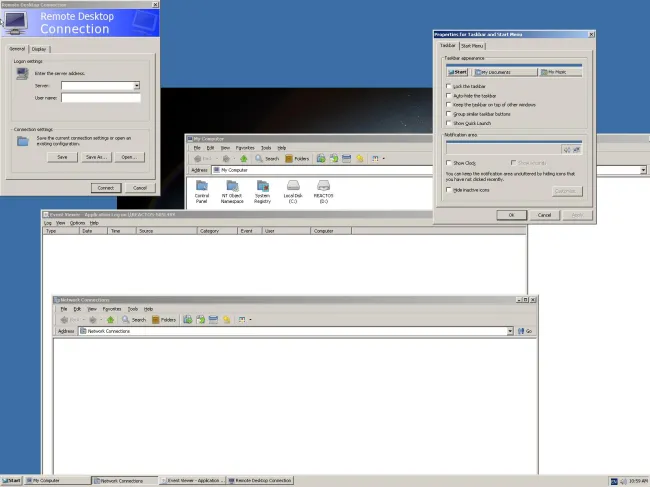Toggle Folders pane in My Computer toolbar

pos(297,158)
